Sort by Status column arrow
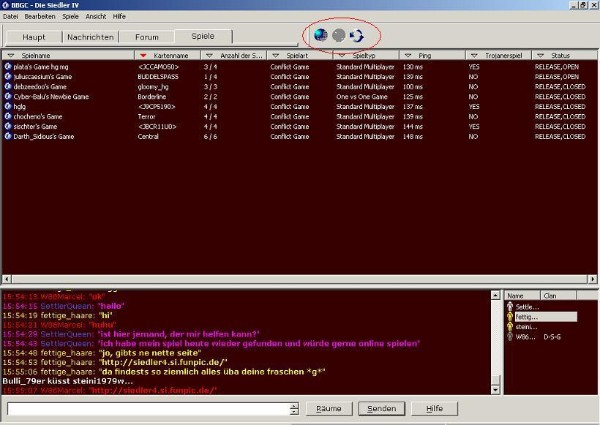The width and height of the screenshot is (600, 425). point(540,56)
